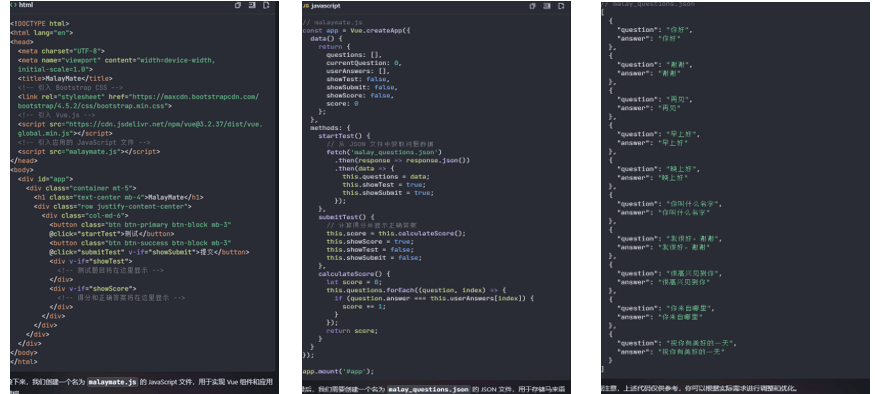Click the userAnswers: [] line
The height and width of the screenshot is (394, 875).
[x=358, y=71]
